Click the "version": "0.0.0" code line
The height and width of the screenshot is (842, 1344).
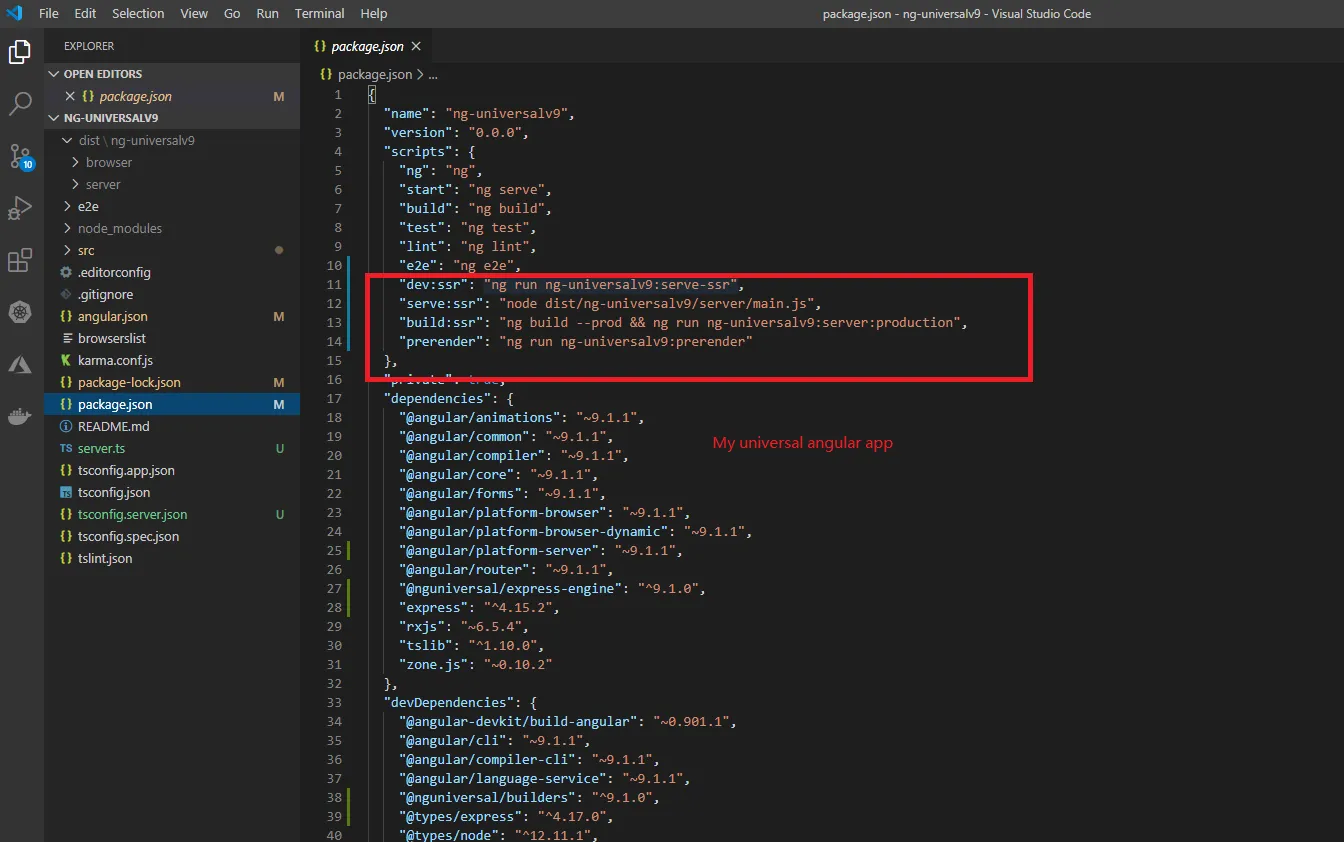456,133
